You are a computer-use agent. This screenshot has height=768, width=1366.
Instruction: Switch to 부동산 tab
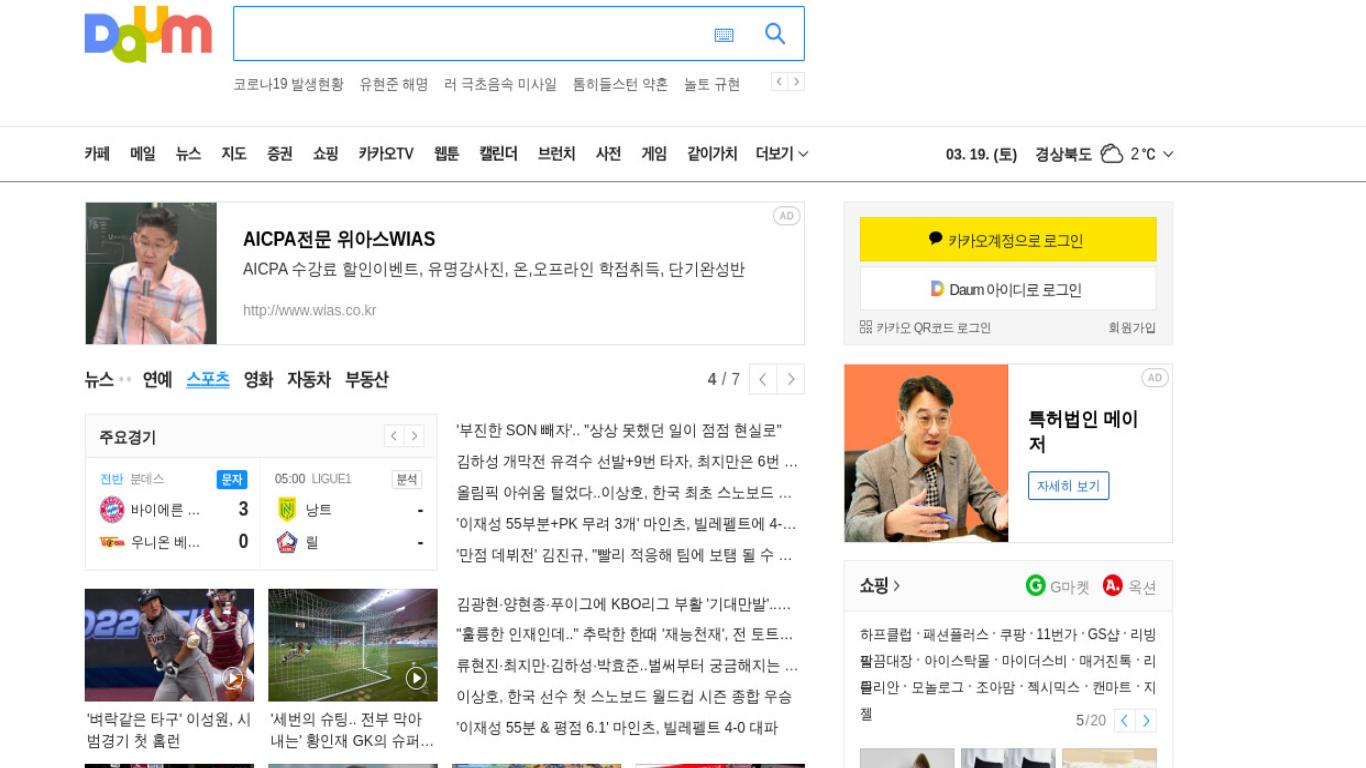point(367,380)
